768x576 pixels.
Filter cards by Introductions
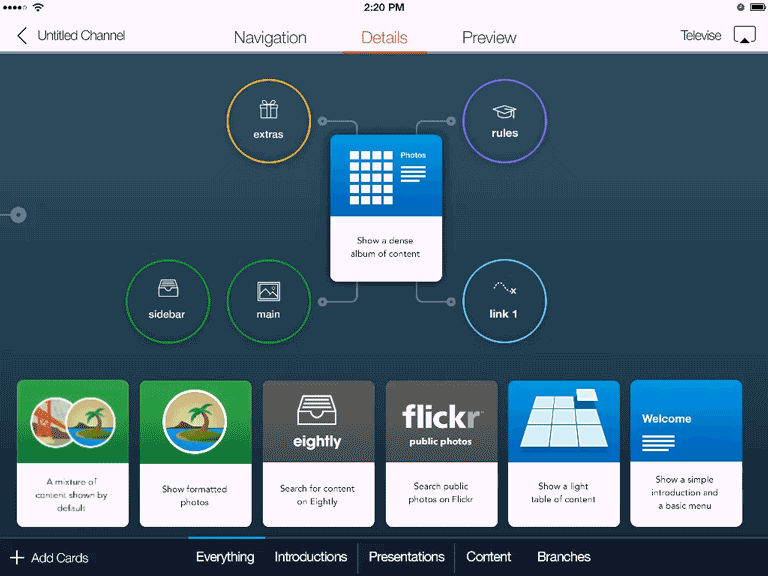311,557
